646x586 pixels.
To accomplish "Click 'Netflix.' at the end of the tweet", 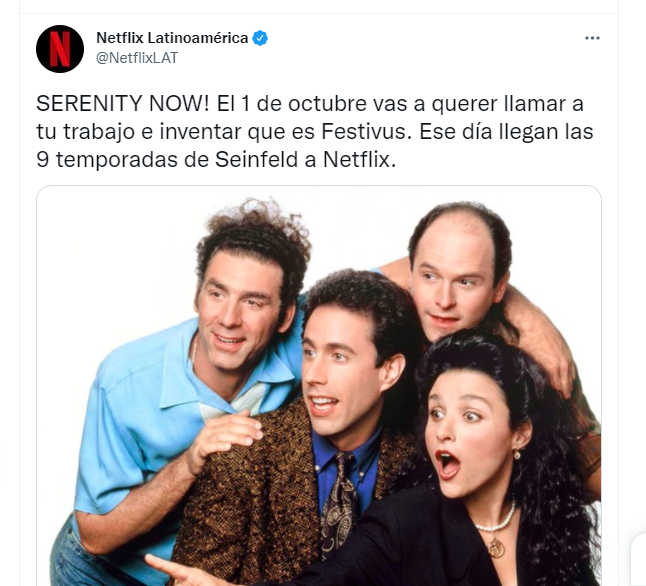I will (359, 159).
